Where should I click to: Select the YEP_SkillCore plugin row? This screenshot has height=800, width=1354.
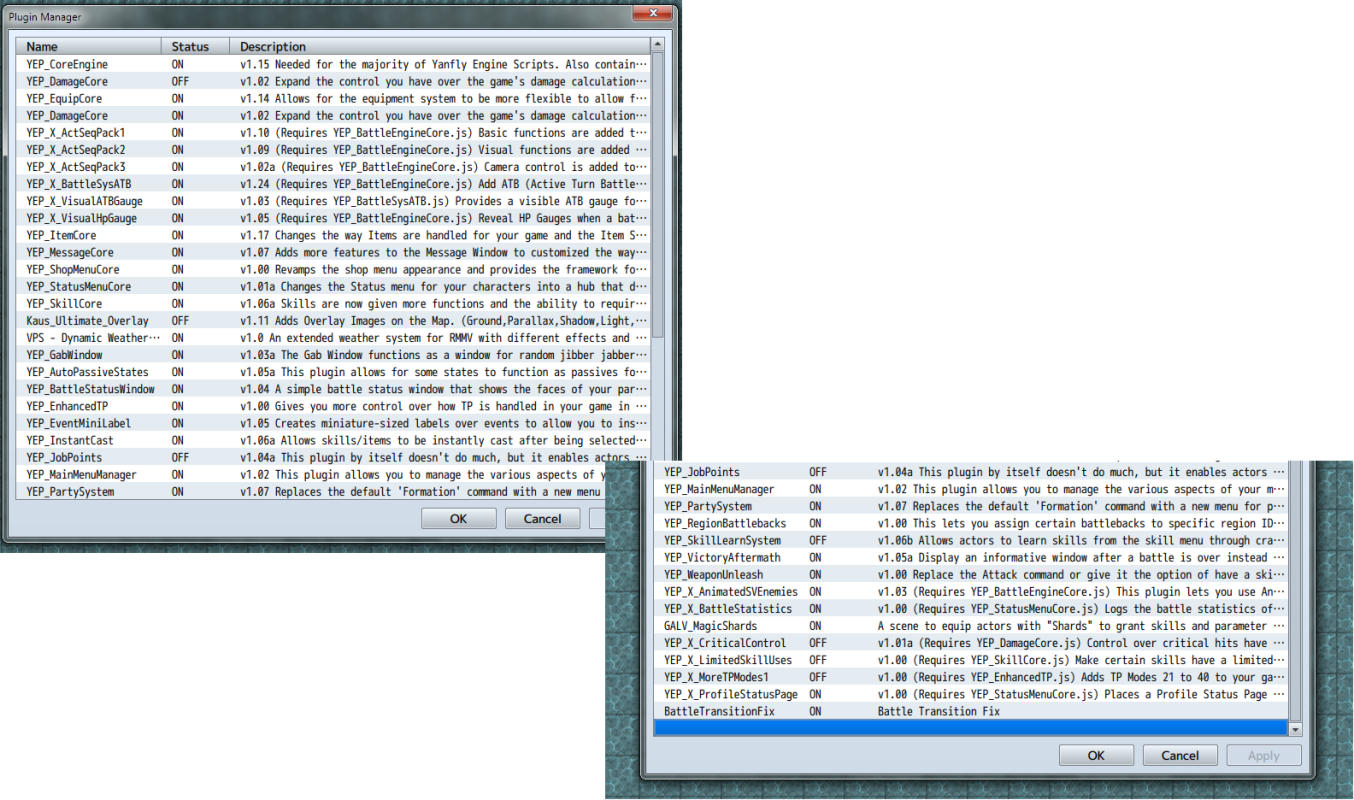(x=333, y=303)
